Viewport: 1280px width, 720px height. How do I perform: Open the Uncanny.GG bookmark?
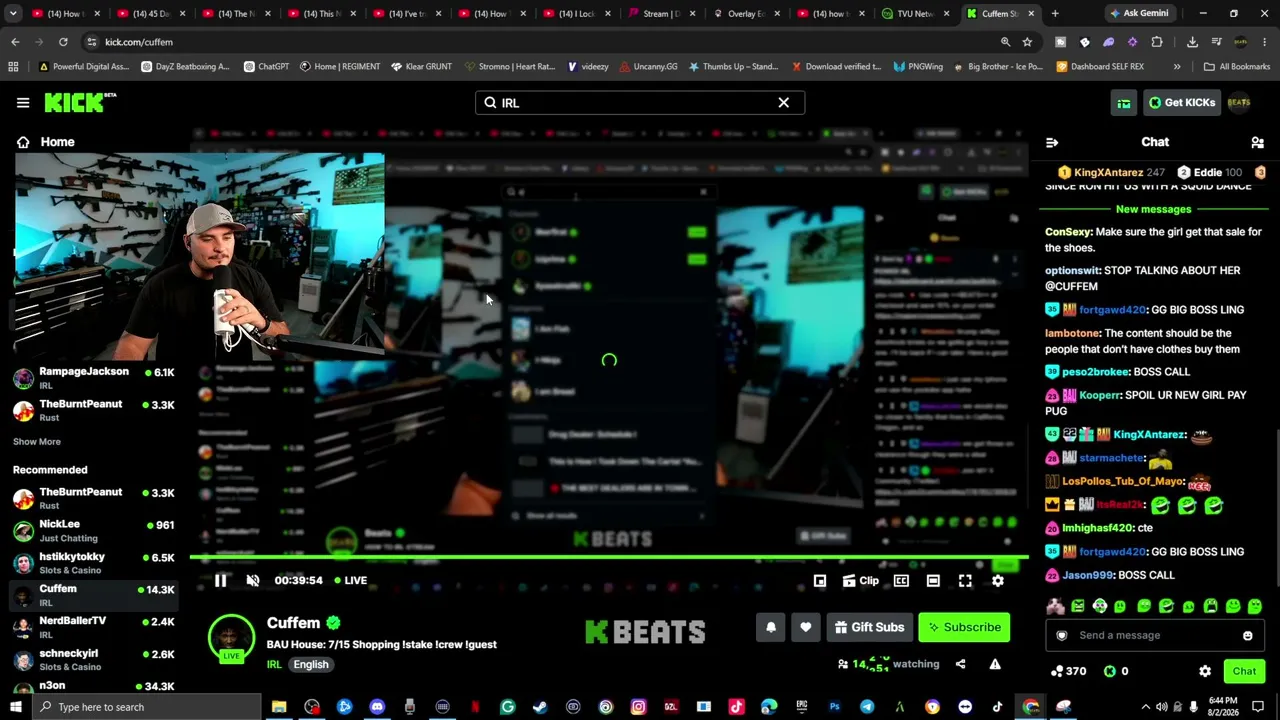(647, 67)
